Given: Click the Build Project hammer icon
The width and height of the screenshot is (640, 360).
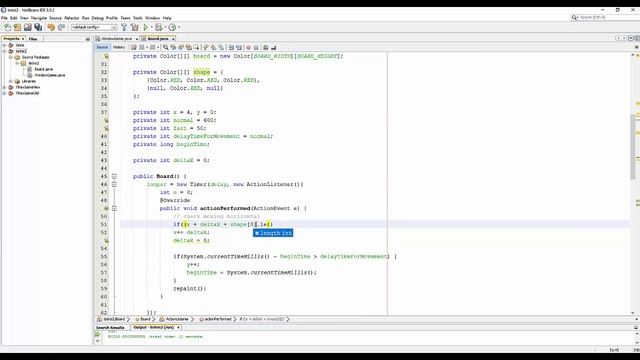Looking at the screenshot, I should coord(124,27).
